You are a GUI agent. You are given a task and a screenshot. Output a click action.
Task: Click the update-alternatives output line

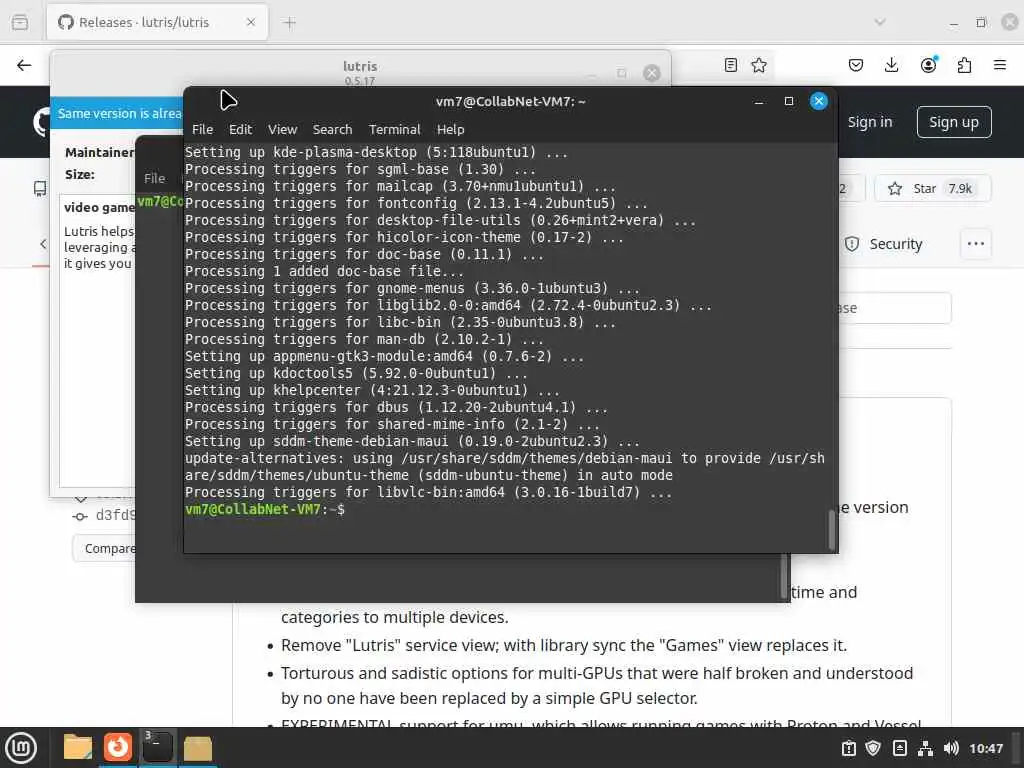pos(504,467)
